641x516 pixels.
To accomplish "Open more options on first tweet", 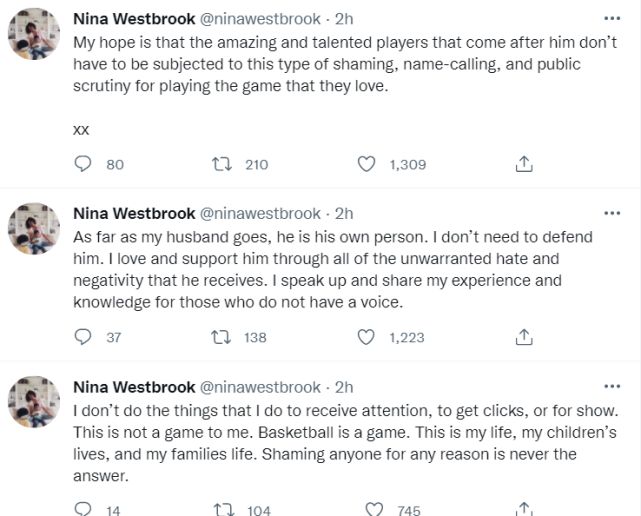I will coord(612,19).
